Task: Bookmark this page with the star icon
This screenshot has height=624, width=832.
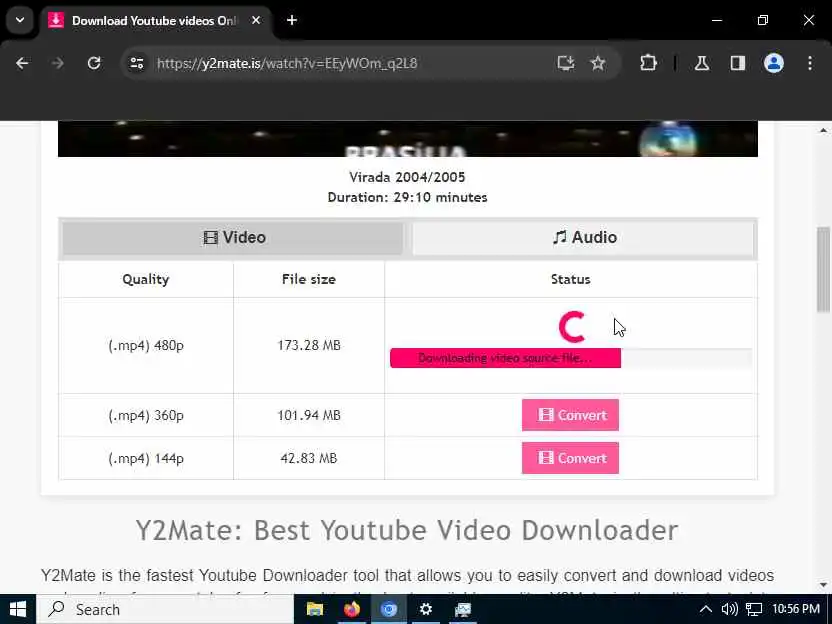Action: tap(598, 63)
